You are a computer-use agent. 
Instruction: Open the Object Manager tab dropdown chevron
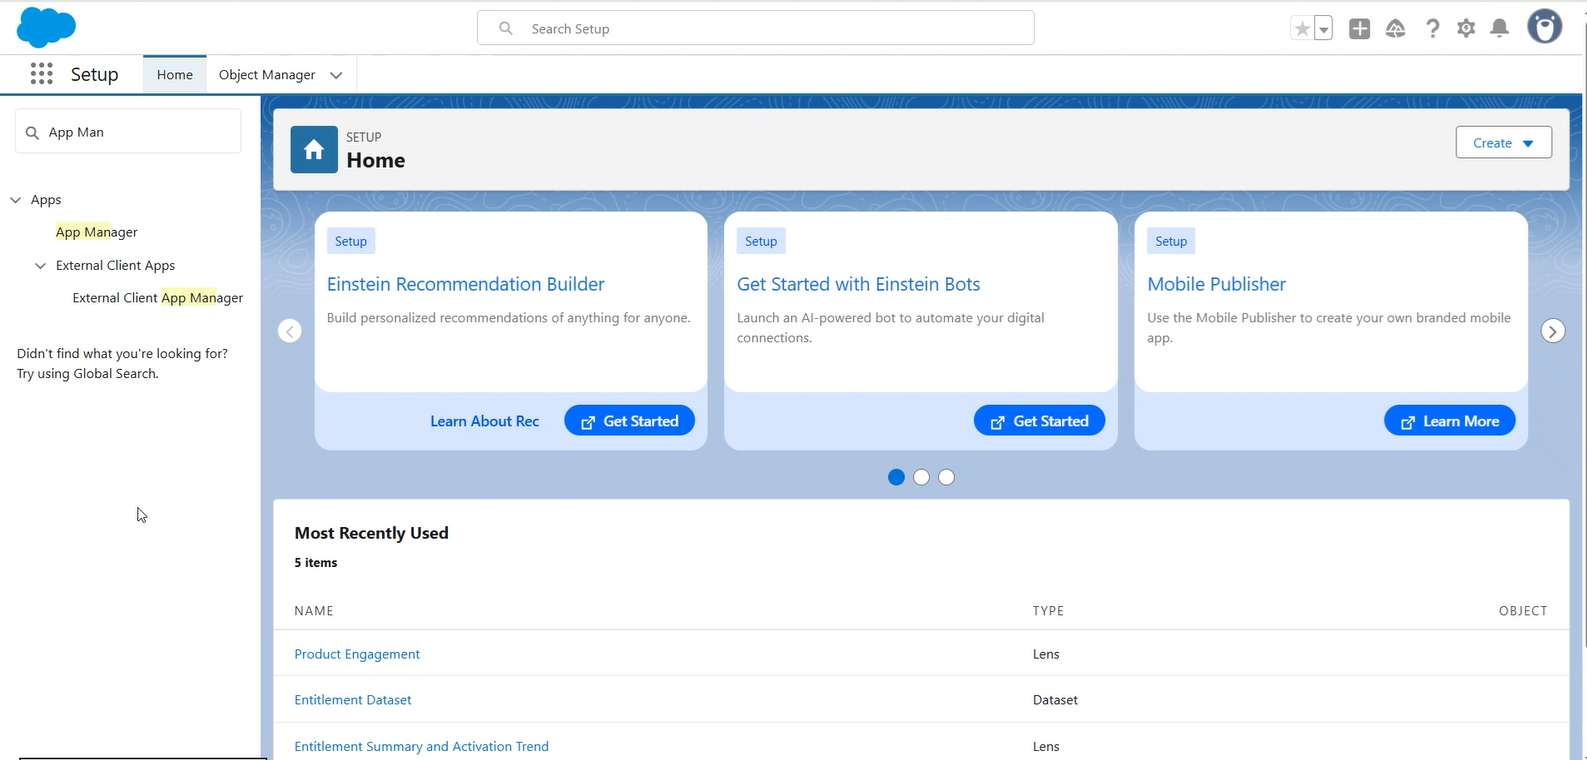point(336,75)
